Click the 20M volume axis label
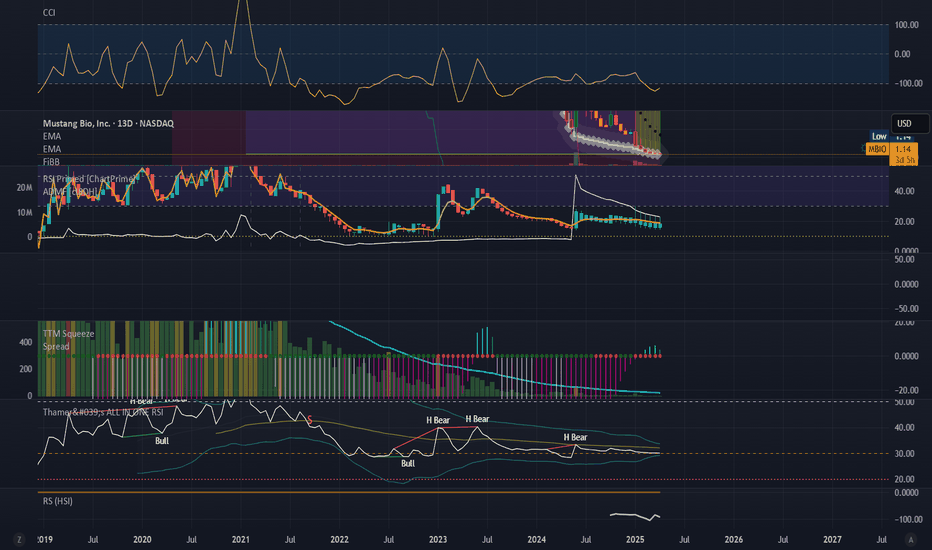Image resolution: width=932 pixels, height=550 pixels. point(24,188)
